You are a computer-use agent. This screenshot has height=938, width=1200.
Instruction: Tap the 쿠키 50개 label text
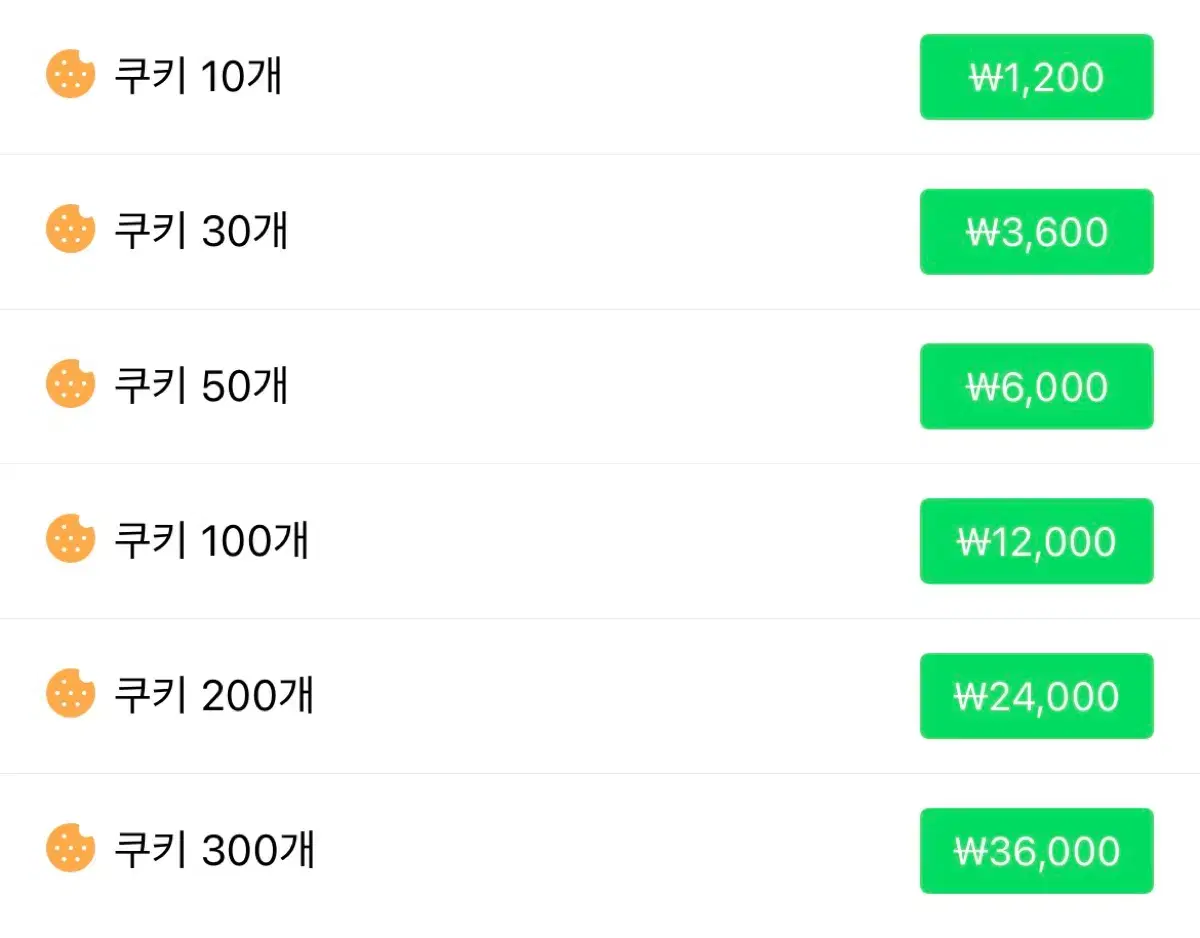pos(201,386)
